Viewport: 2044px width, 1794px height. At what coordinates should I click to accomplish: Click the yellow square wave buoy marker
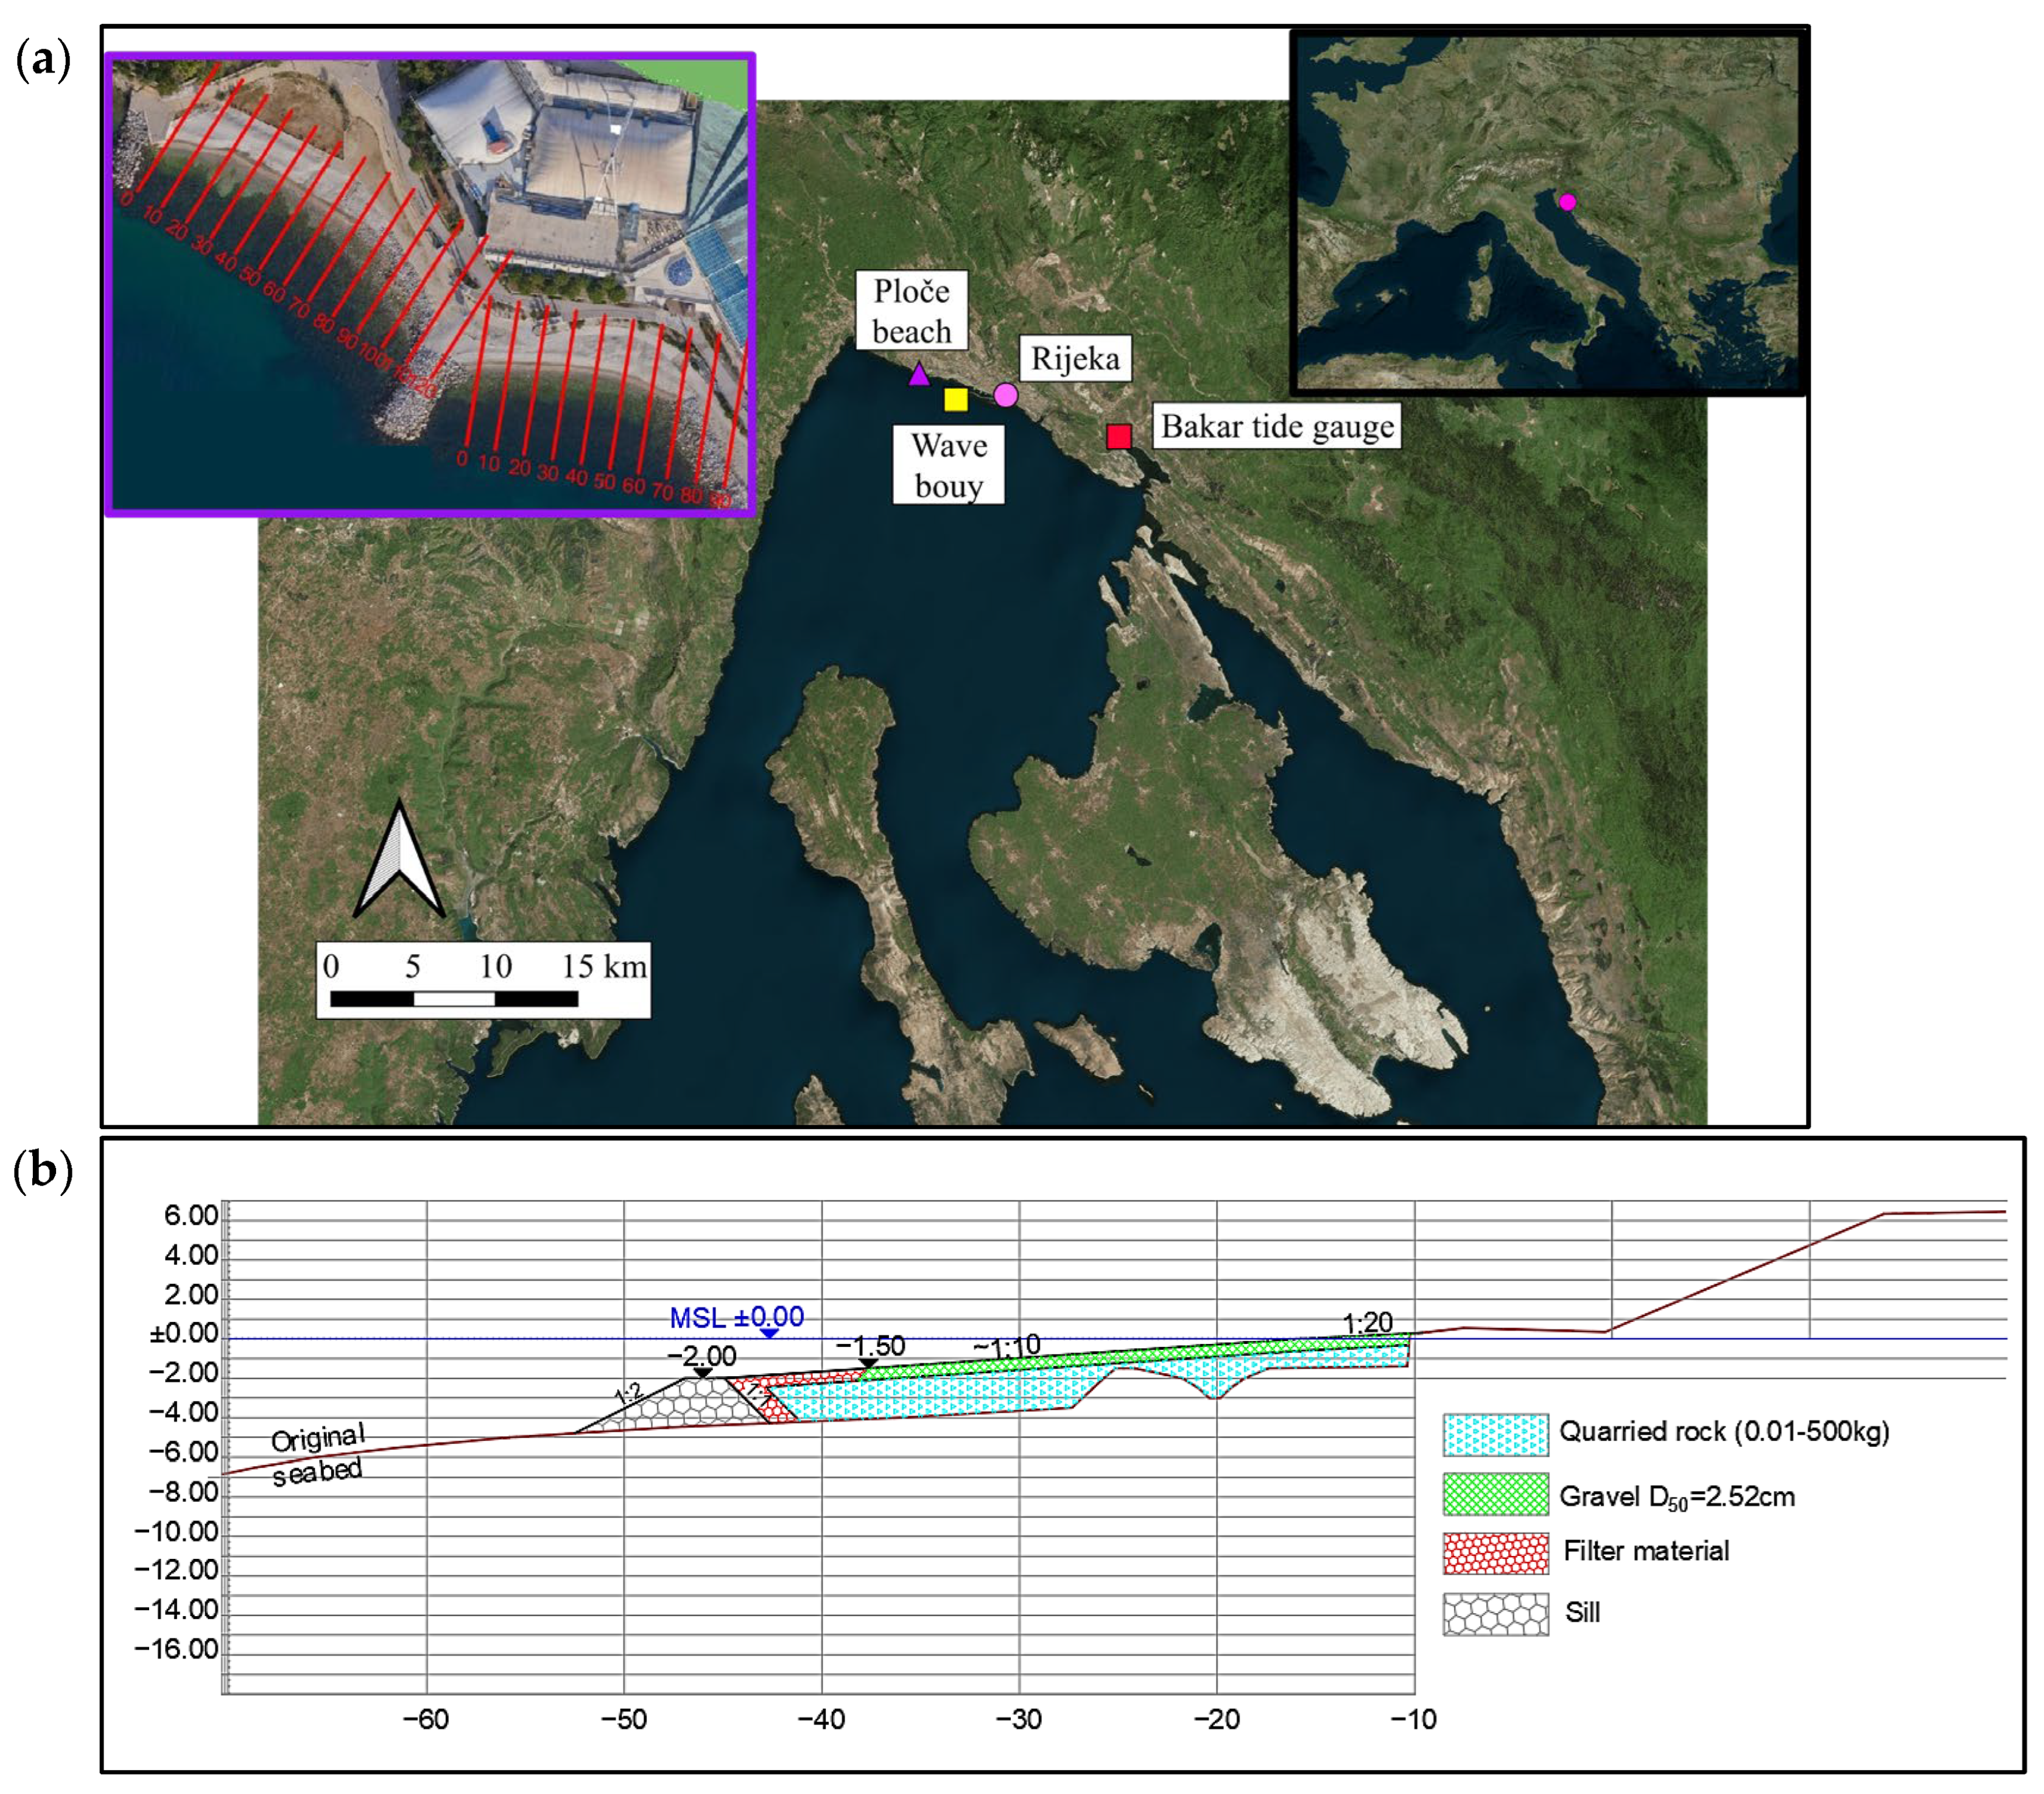pyautogui.click(x=956, y=399)
